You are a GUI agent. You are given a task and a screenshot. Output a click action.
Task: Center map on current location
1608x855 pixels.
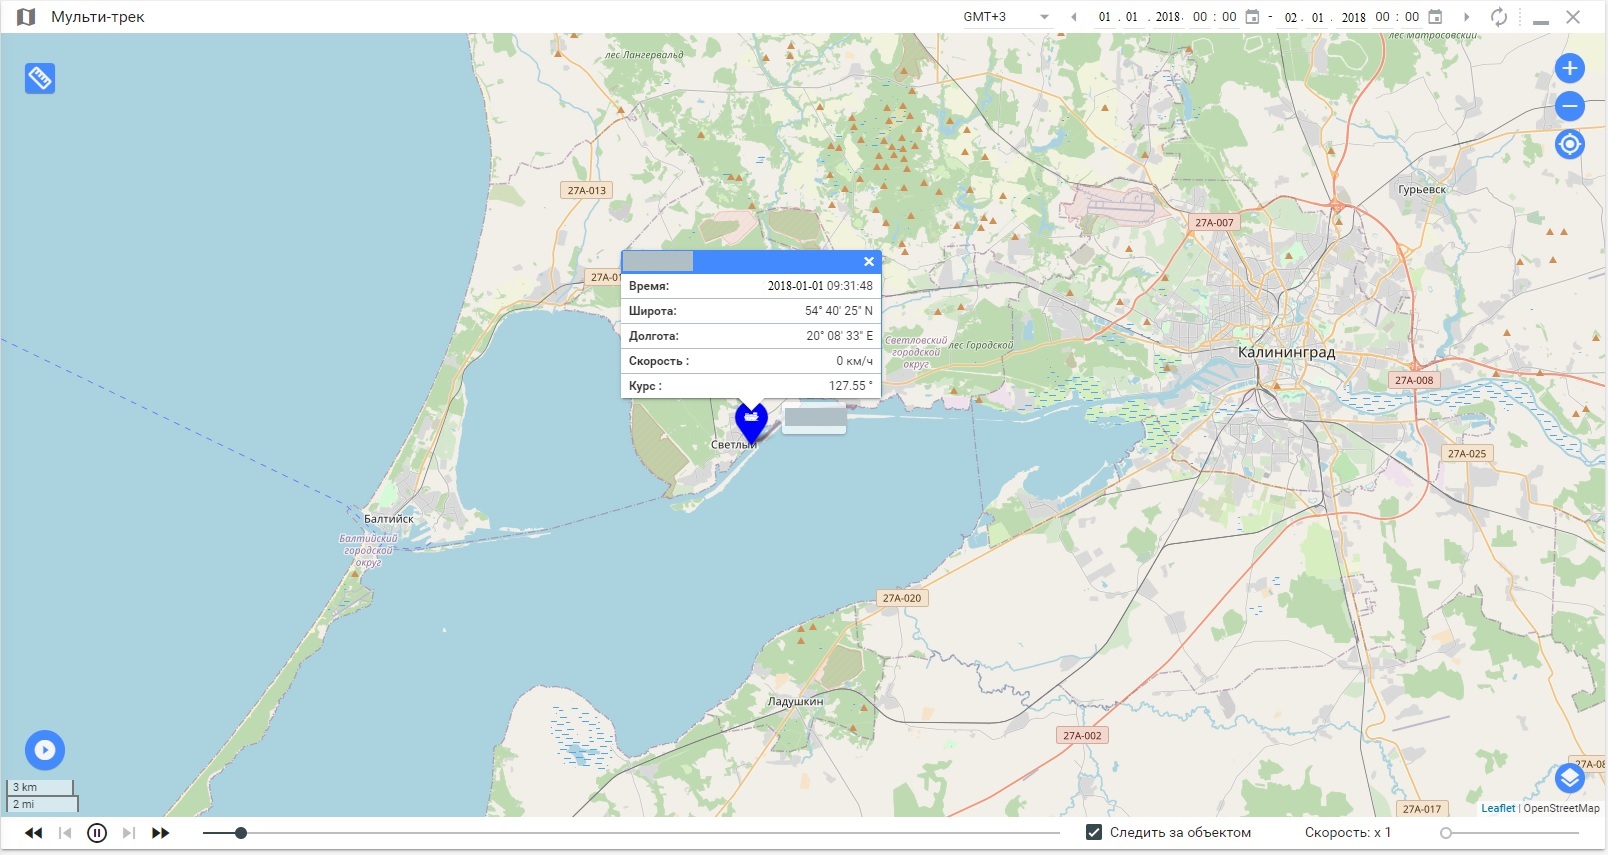(1569, 144)
